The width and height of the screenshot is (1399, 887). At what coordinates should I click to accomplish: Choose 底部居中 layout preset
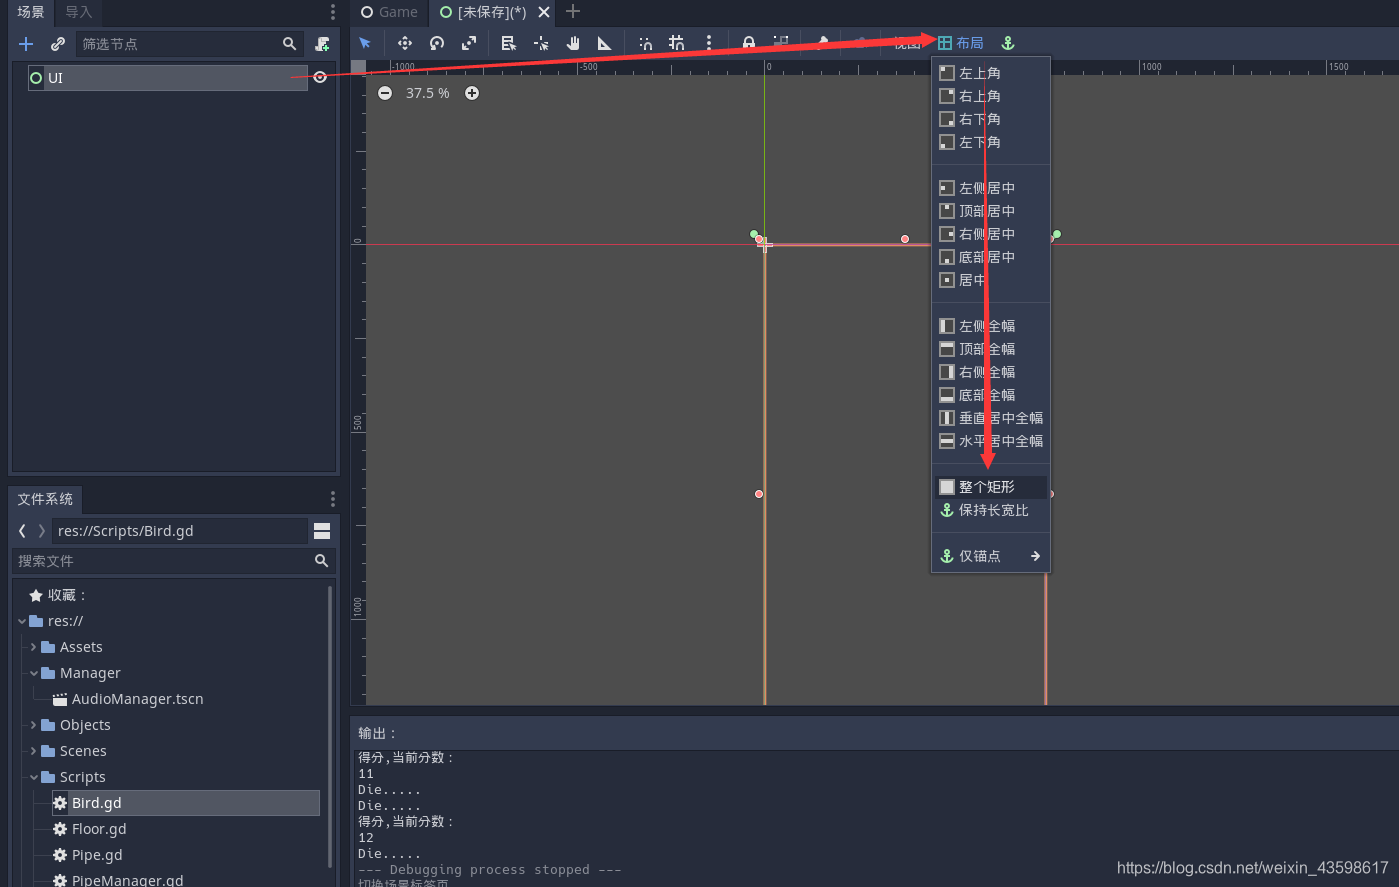click(991, 257)
